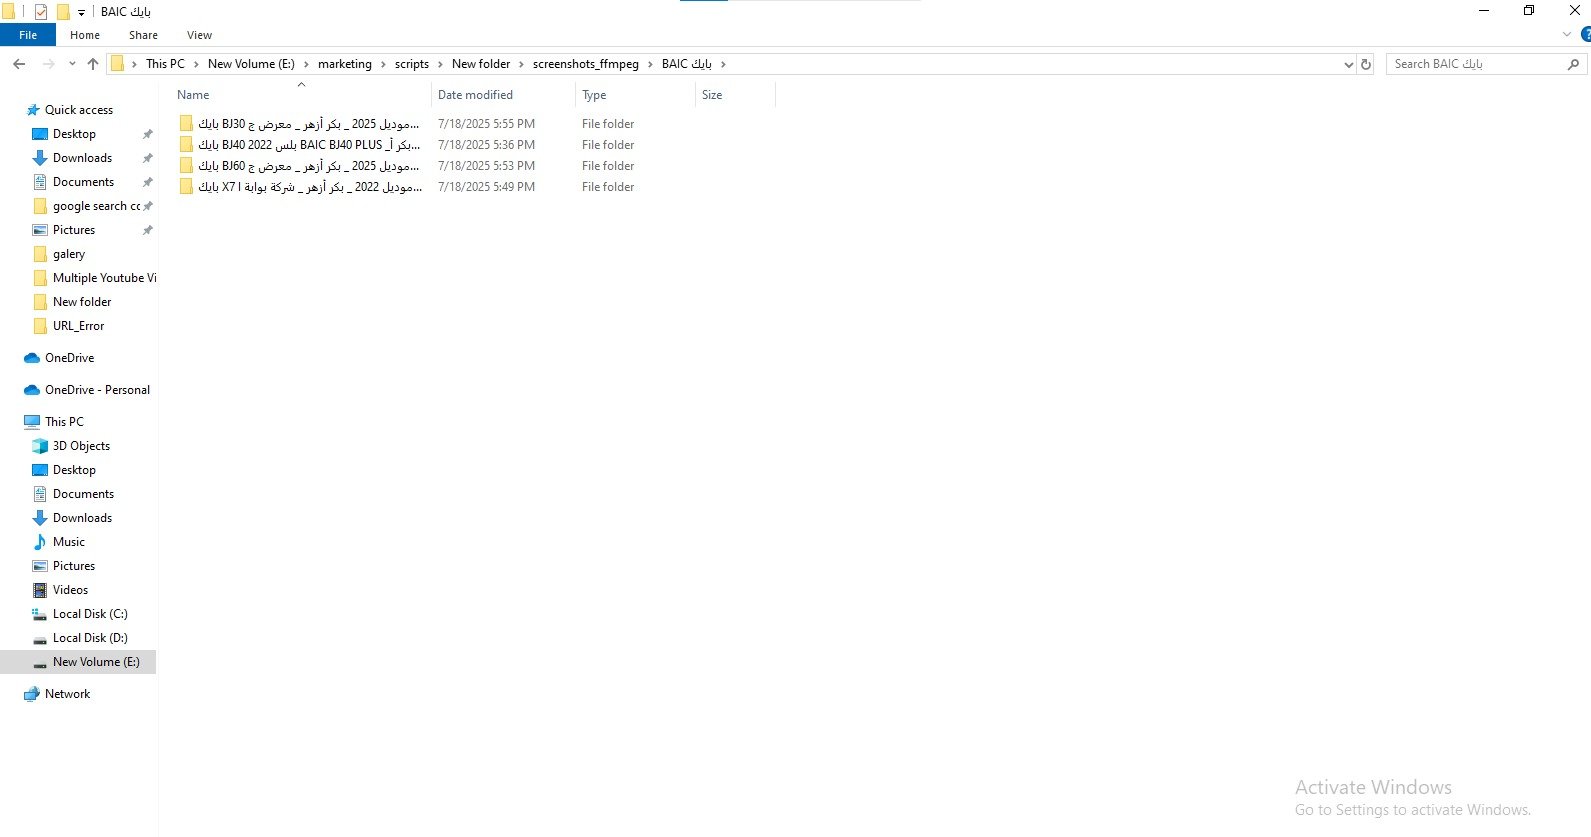Switch to the View ribbon tab
The image size is (1591, 837).
pos(199,35)
